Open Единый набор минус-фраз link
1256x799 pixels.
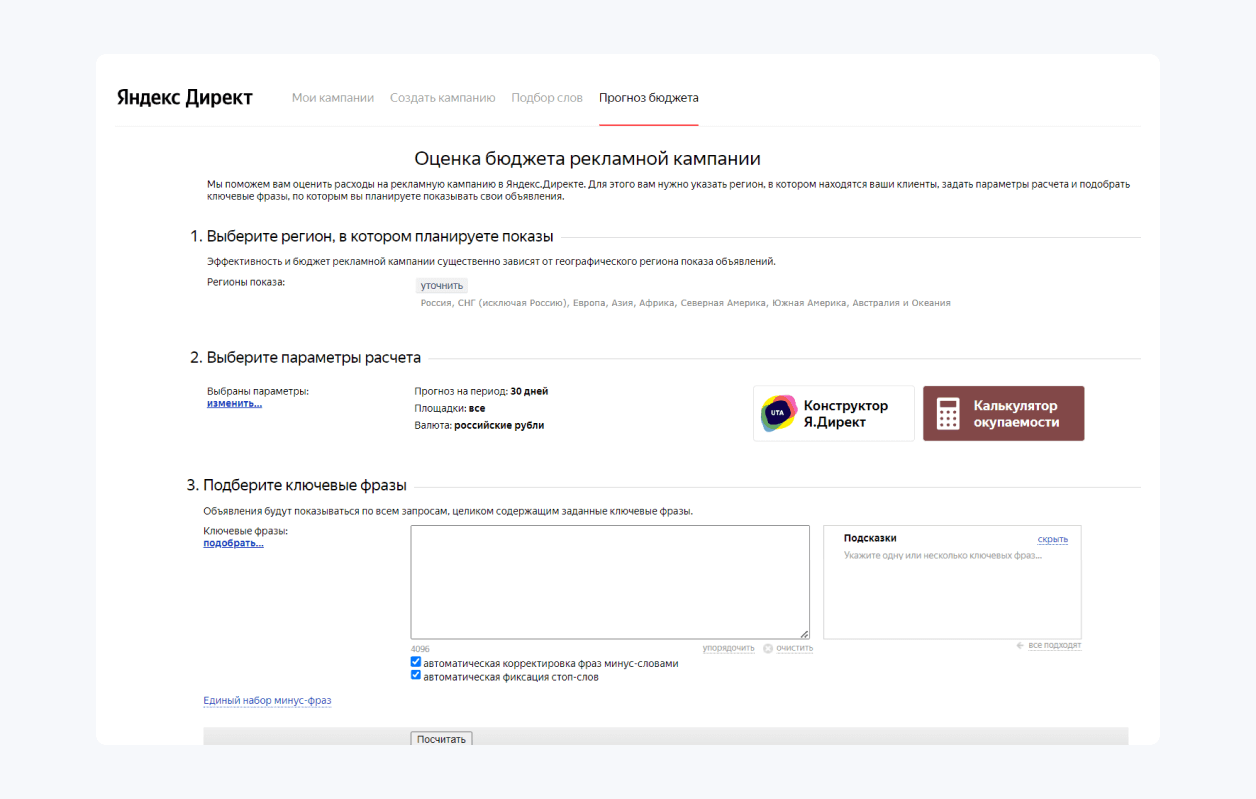(267, 700)
